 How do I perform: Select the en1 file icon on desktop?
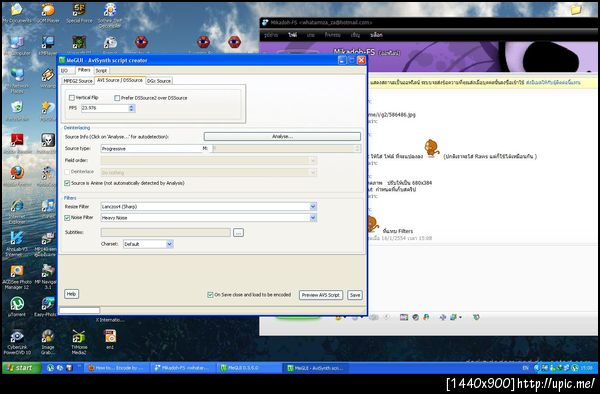coord(110,339)
